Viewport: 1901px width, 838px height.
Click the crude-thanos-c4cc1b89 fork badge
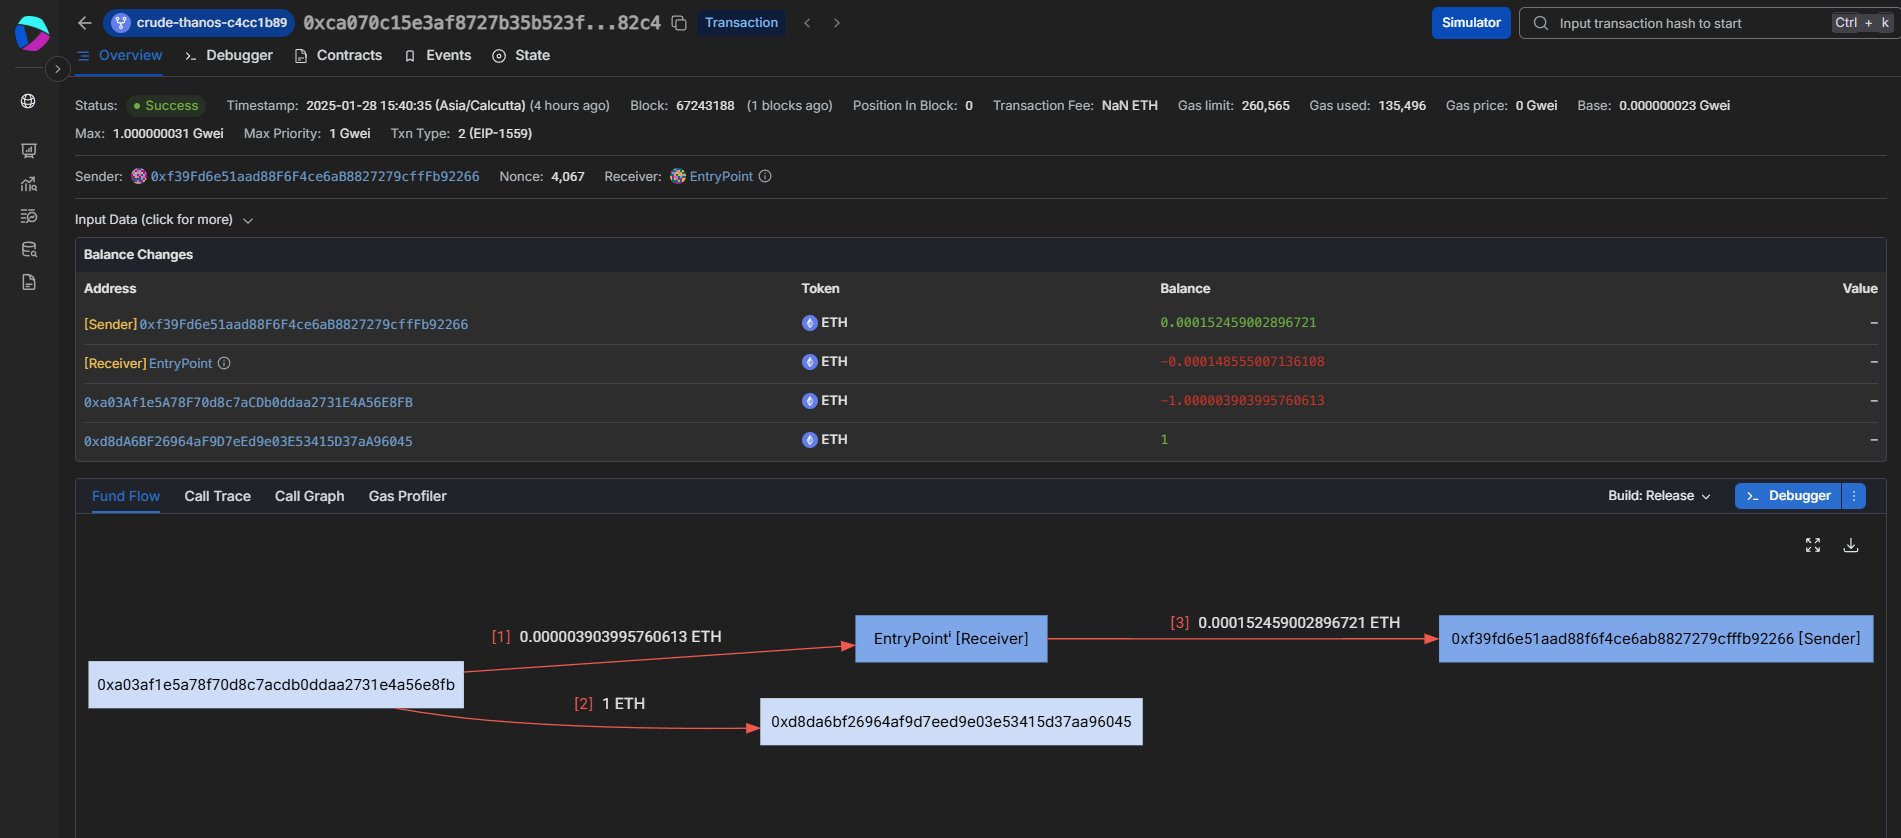(199, 22)
